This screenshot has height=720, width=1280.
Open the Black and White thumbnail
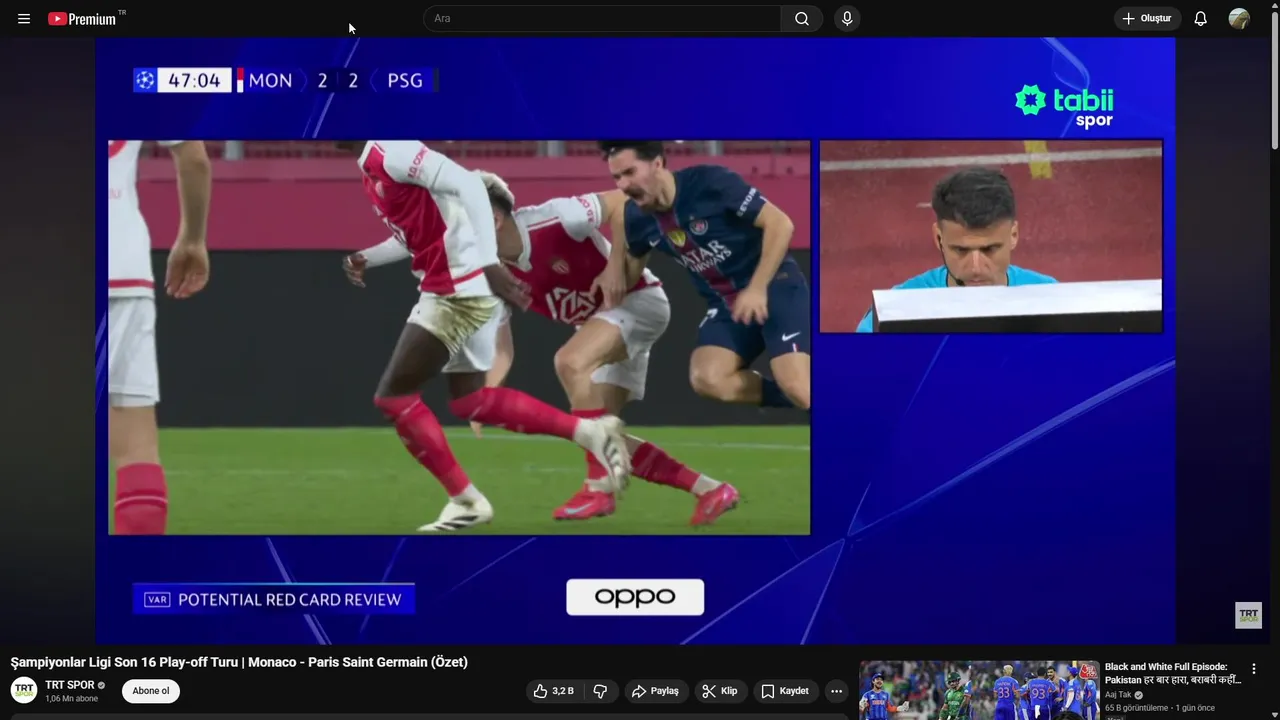point(979,690)
